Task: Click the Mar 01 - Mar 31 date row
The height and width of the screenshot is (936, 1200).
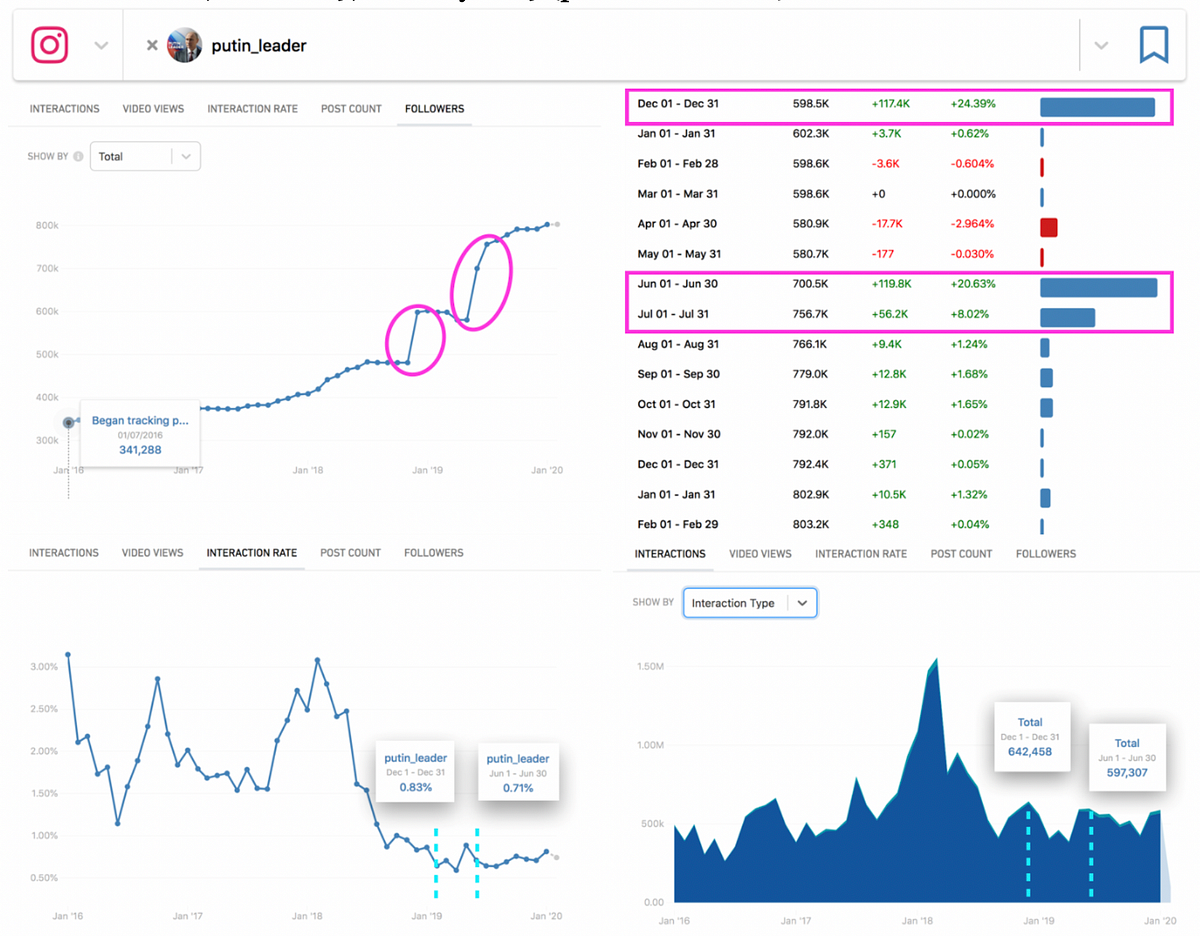Action: [x=678, y=194]
